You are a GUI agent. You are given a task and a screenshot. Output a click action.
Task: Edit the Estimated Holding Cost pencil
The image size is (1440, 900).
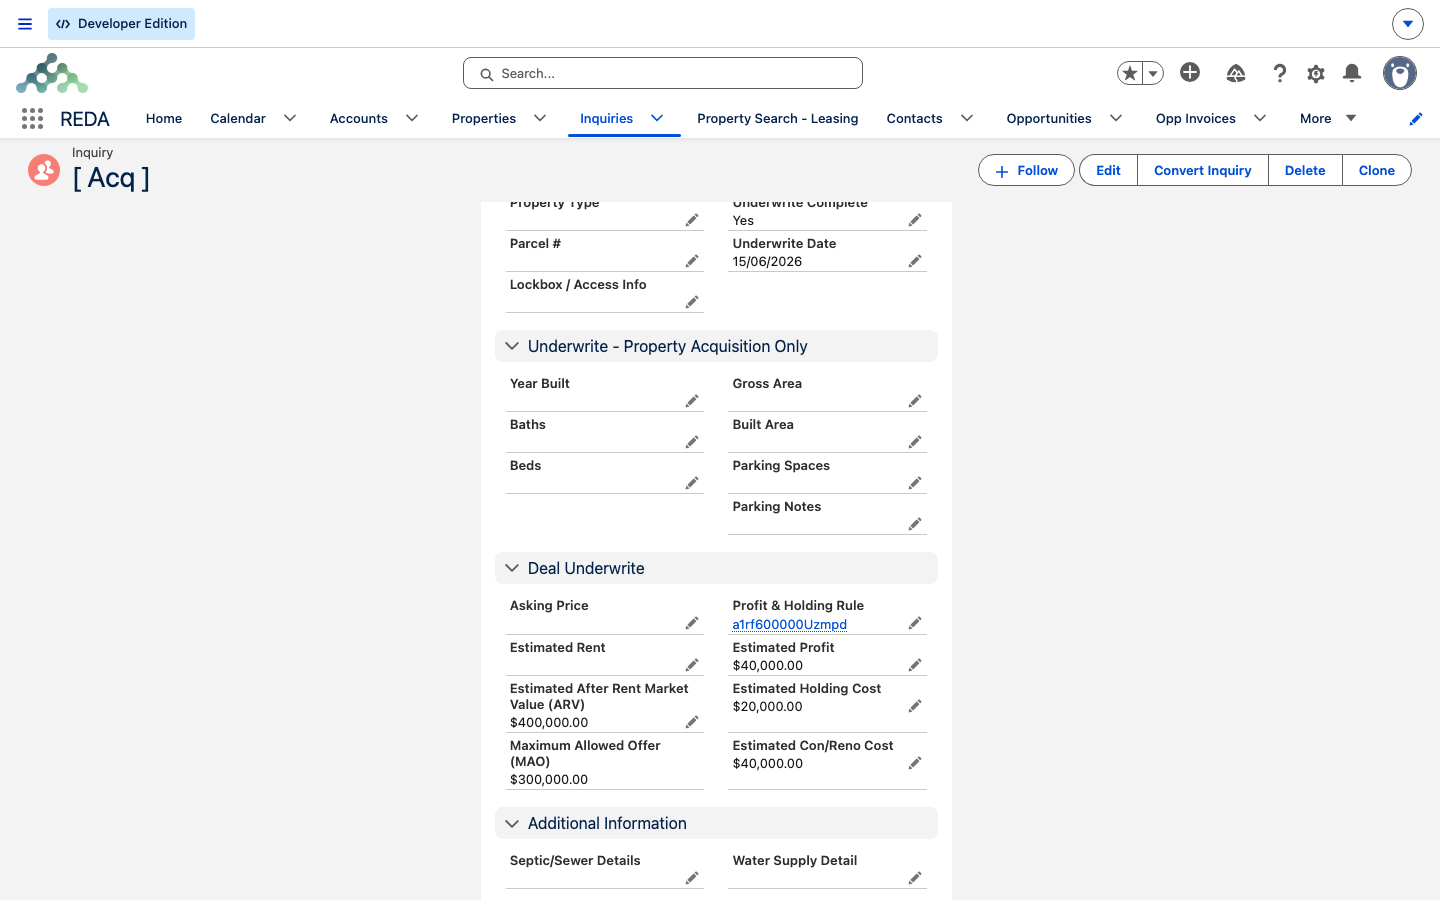coord(915,706)
